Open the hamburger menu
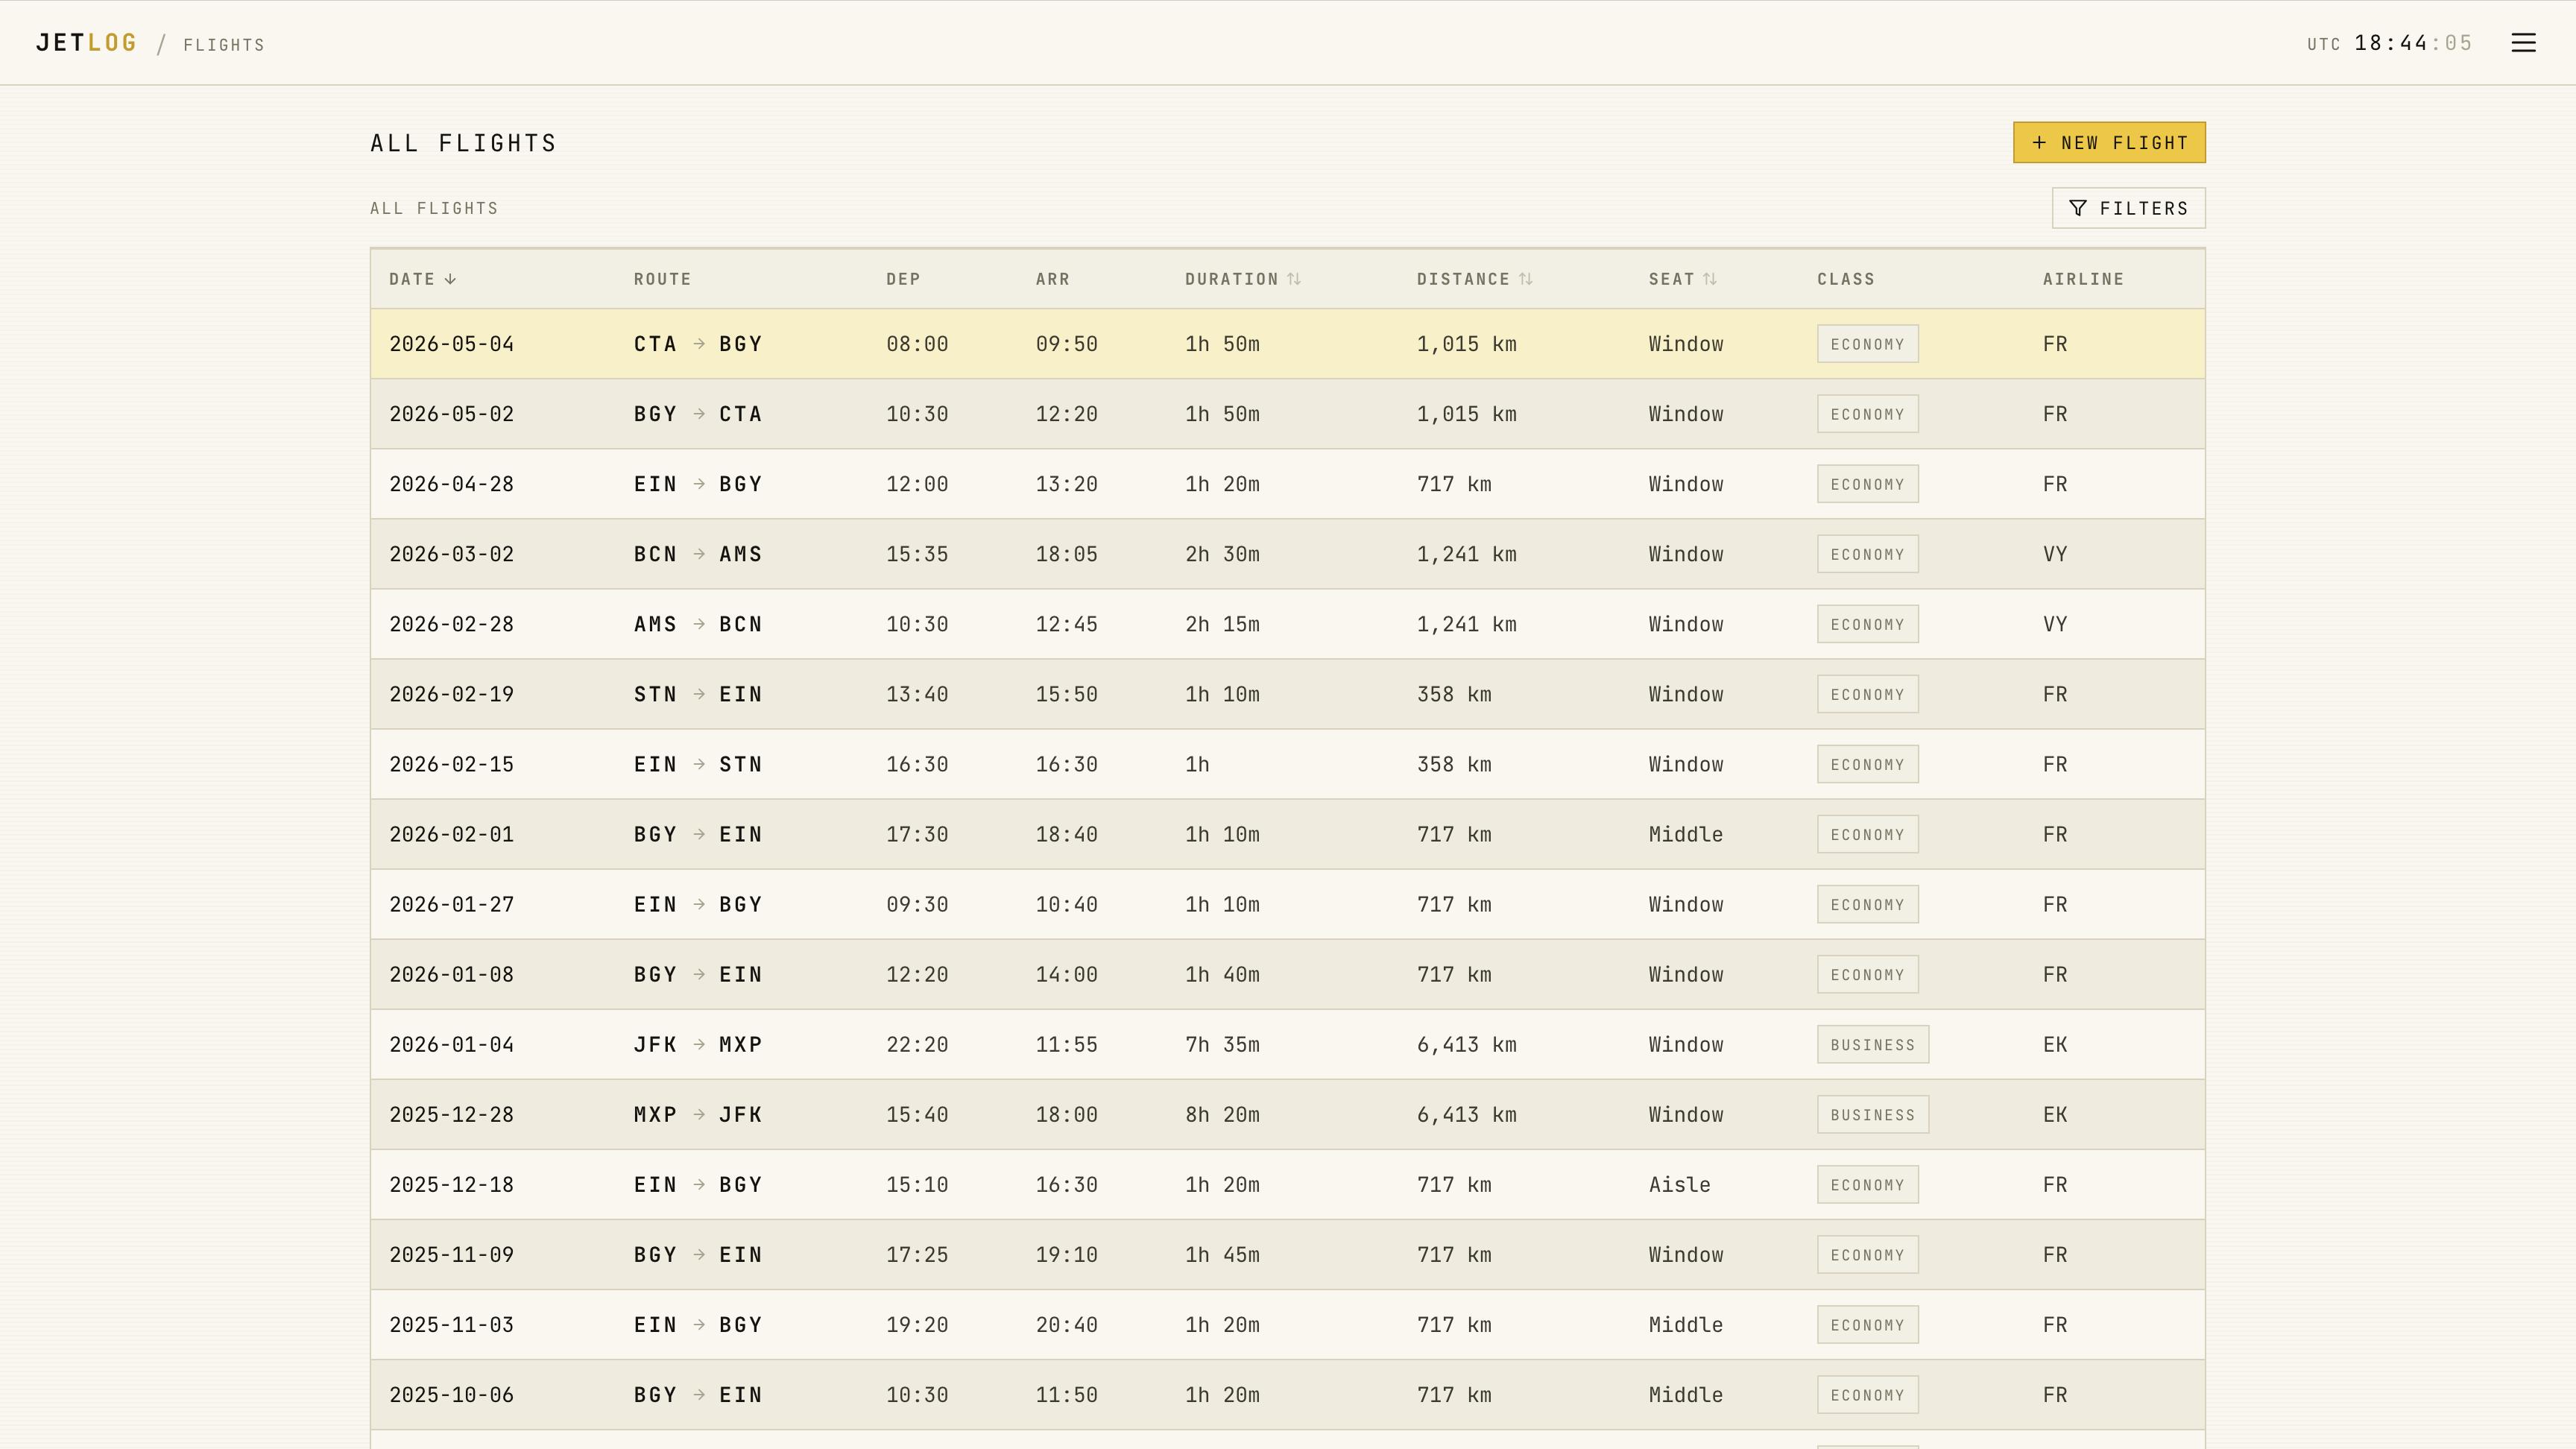2576x1449 pixels. coord(2523,43)
